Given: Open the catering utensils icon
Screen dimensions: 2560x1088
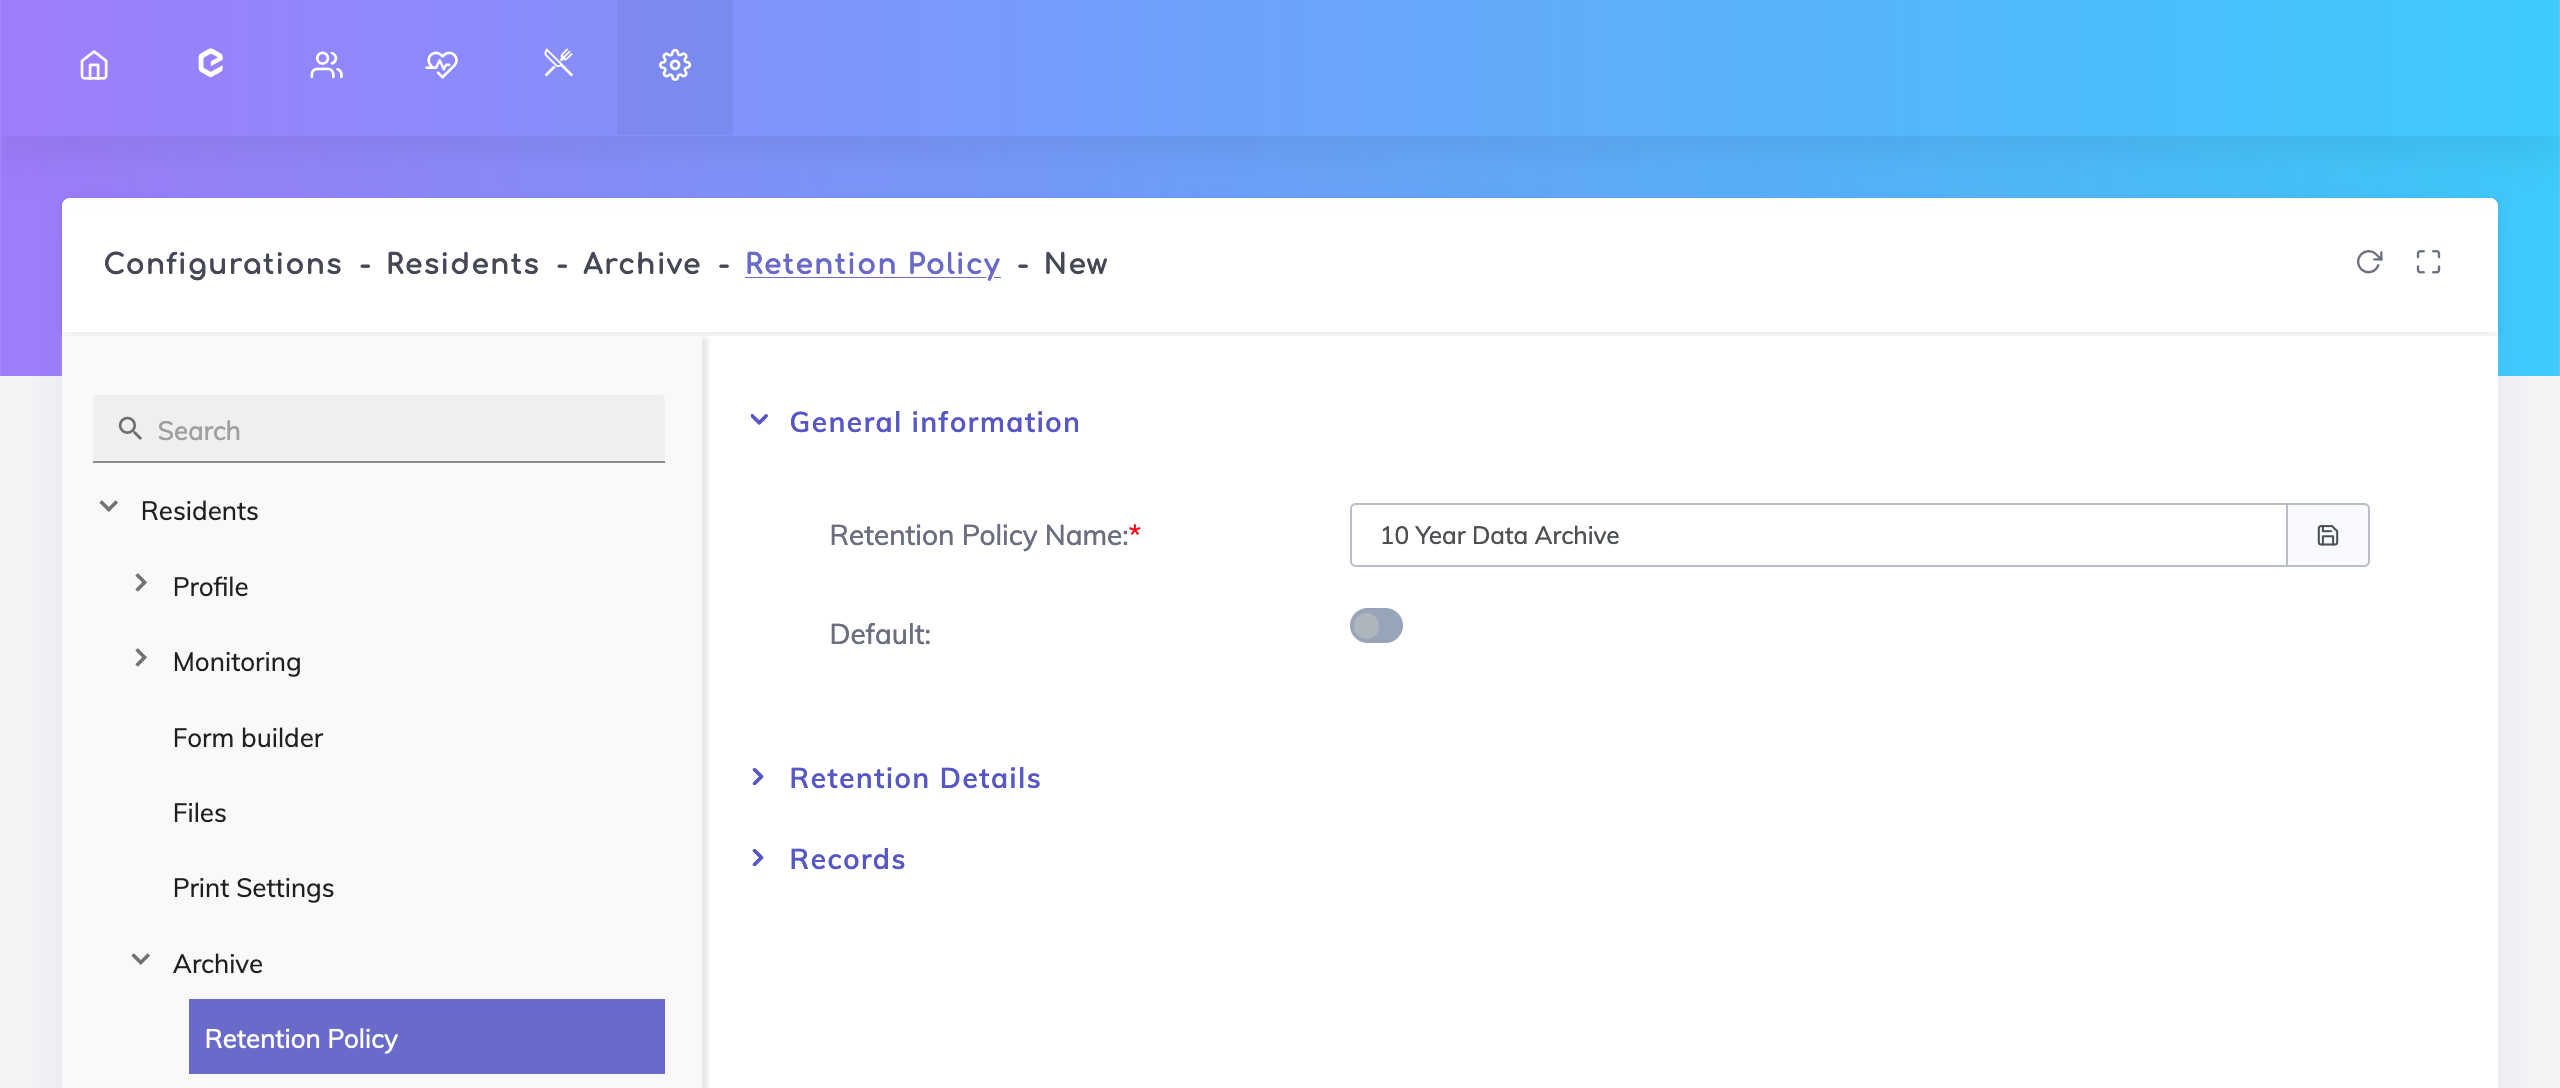Looking at the screenshot, I should coord(558,64).
